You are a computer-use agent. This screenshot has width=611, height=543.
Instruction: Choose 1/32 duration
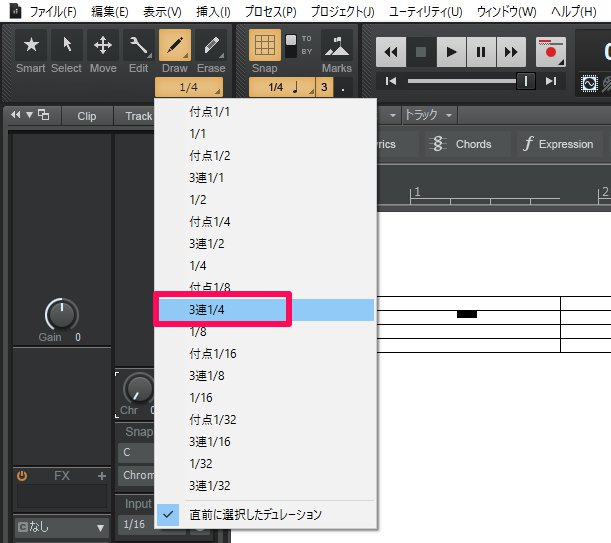265,464
